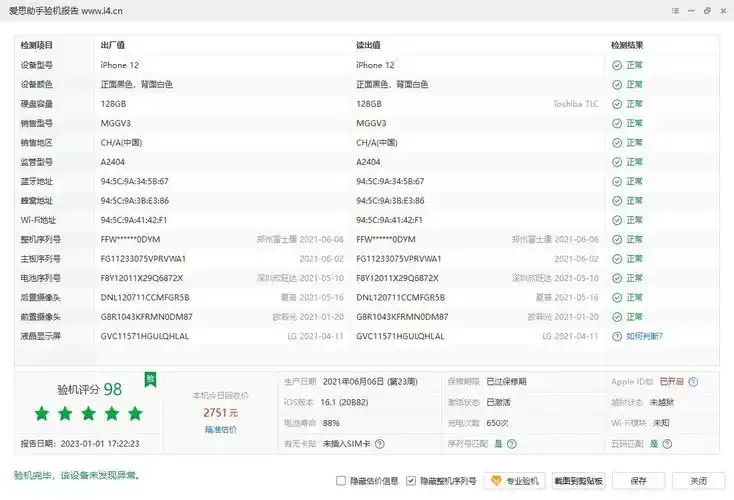This screenshot has width=734, height=500.
Task: Select the 出厂值 bluetooth address 94:5C:9A:34:5B:67
Action: (134, 181)
